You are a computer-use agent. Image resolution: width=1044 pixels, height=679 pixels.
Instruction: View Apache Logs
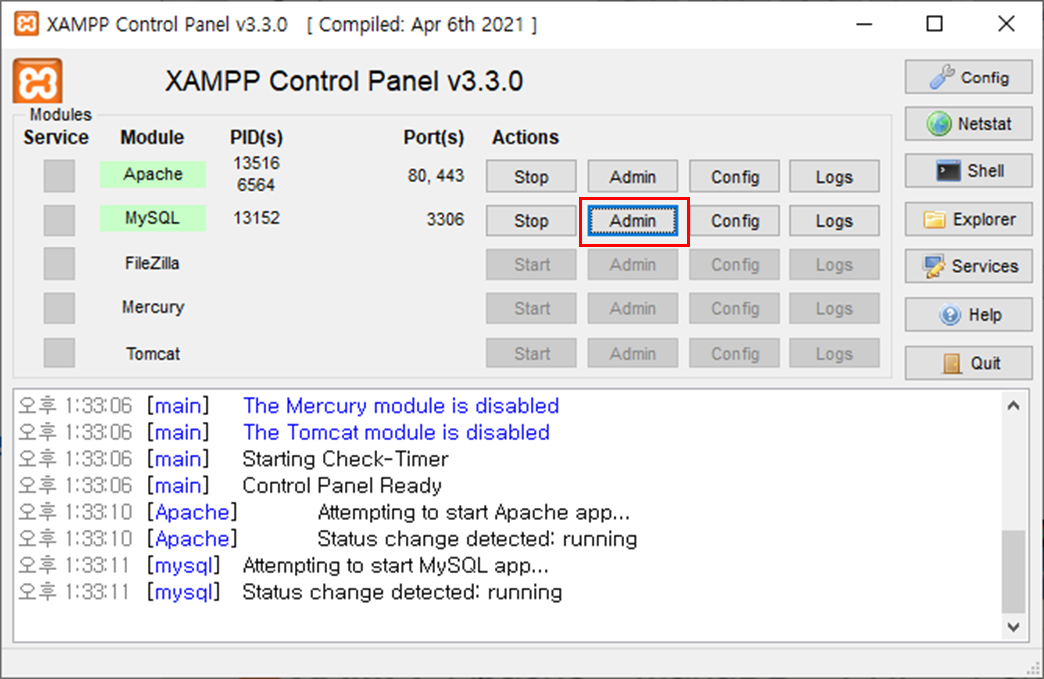pyautogui.click(x=834, y=176)
